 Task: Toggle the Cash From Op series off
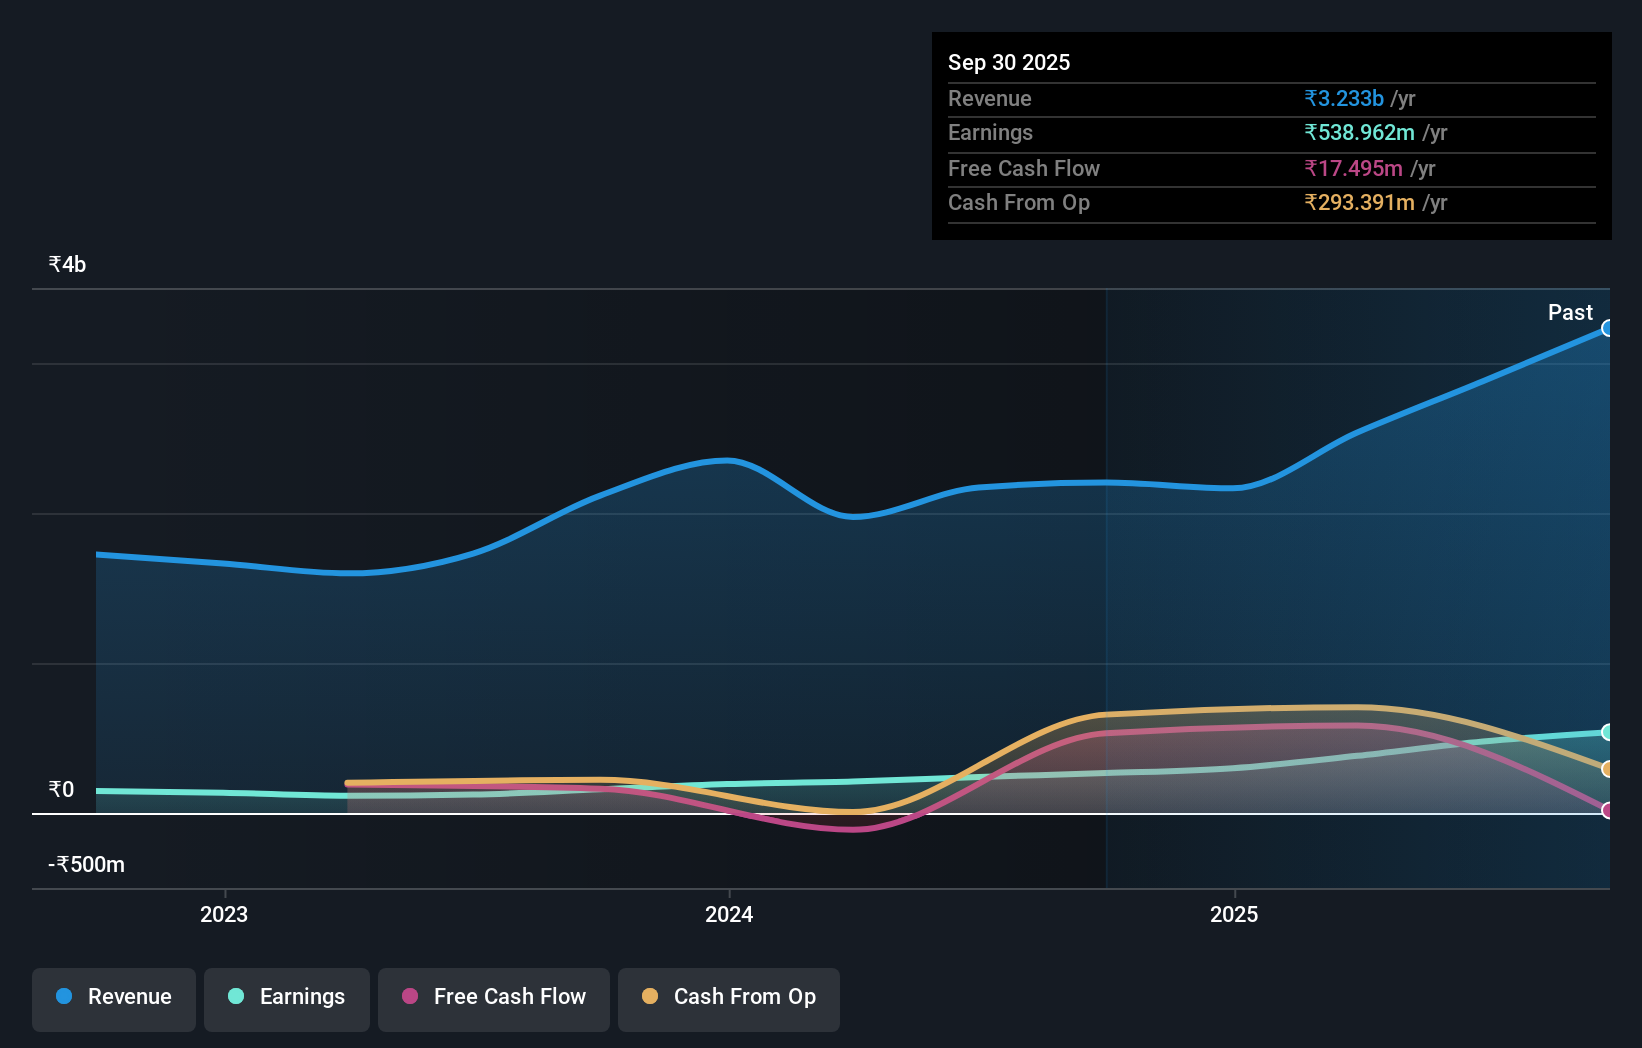coord(728,999)
